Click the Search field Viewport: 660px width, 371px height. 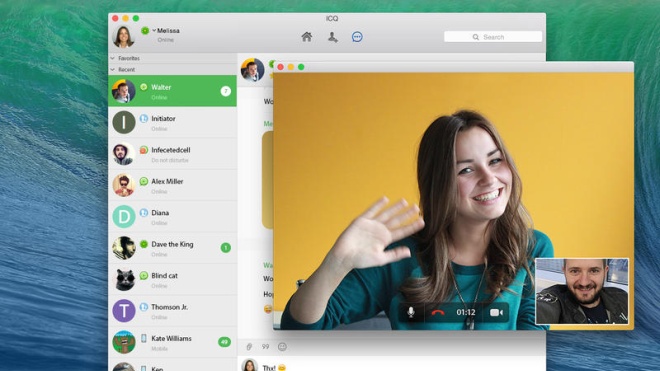[x=492, y=37]
